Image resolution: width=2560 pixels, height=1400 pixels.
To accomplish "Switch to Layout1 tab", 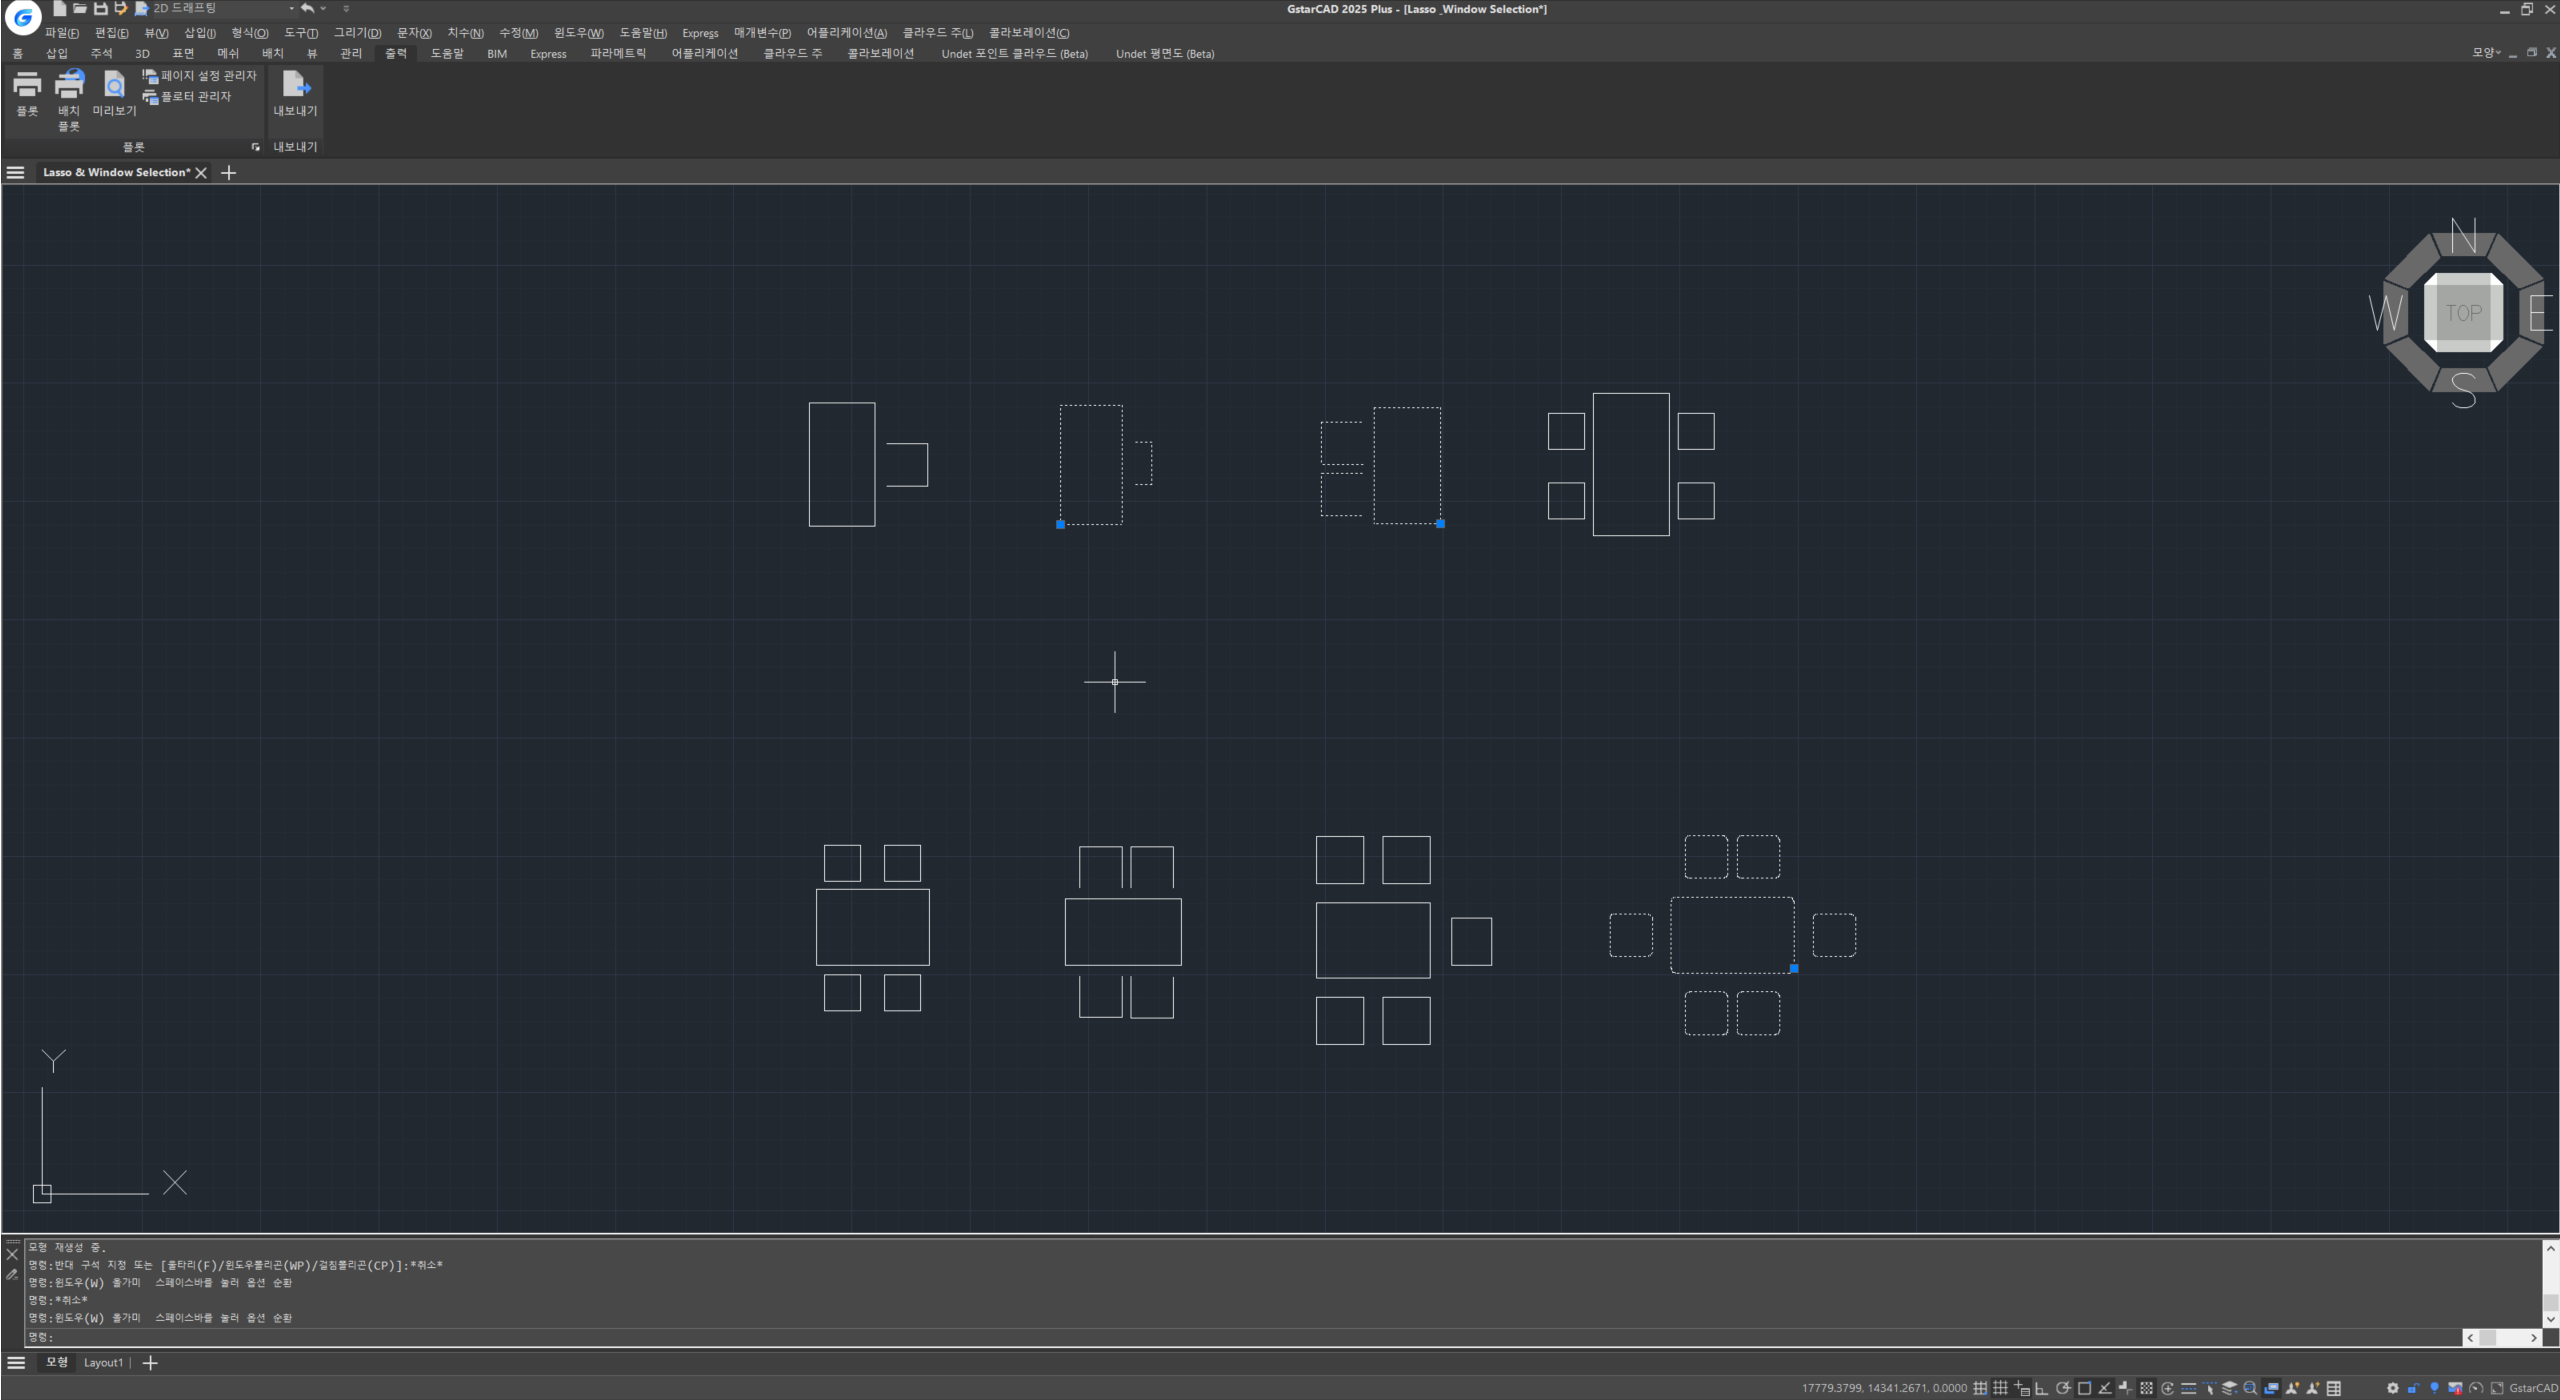I will [x=103, y=1363].
